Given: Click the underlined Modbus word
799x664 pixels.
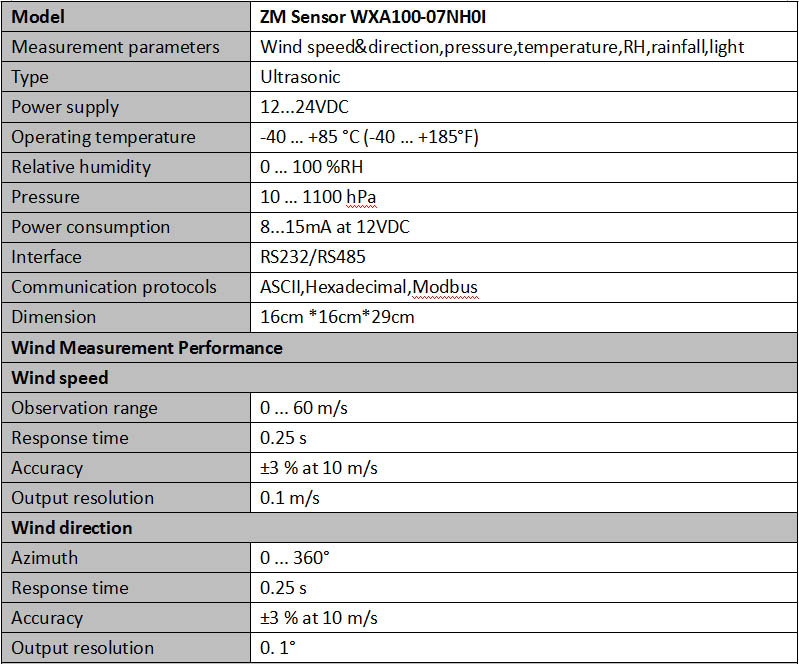Looking at the screenshot, I should (x=445, y=287).
